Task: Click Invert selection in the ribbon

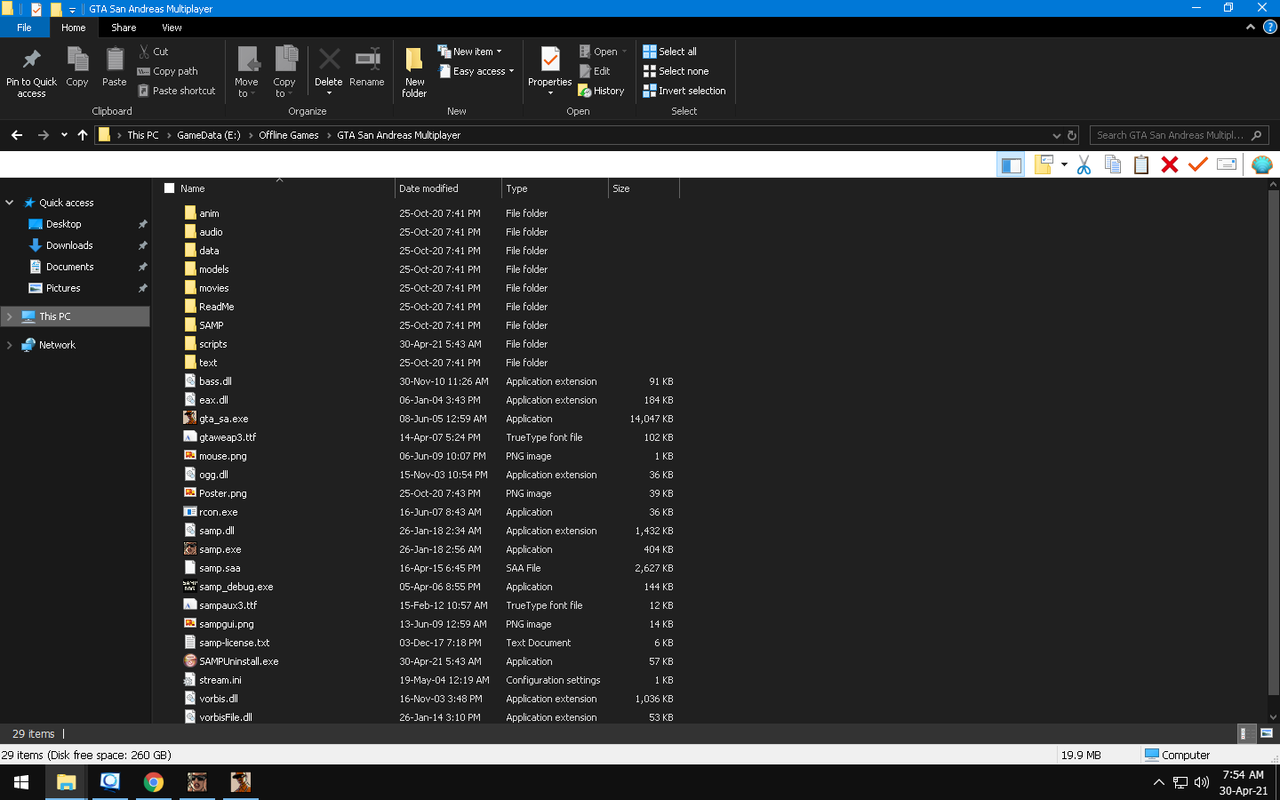Action: pos(684,90)
